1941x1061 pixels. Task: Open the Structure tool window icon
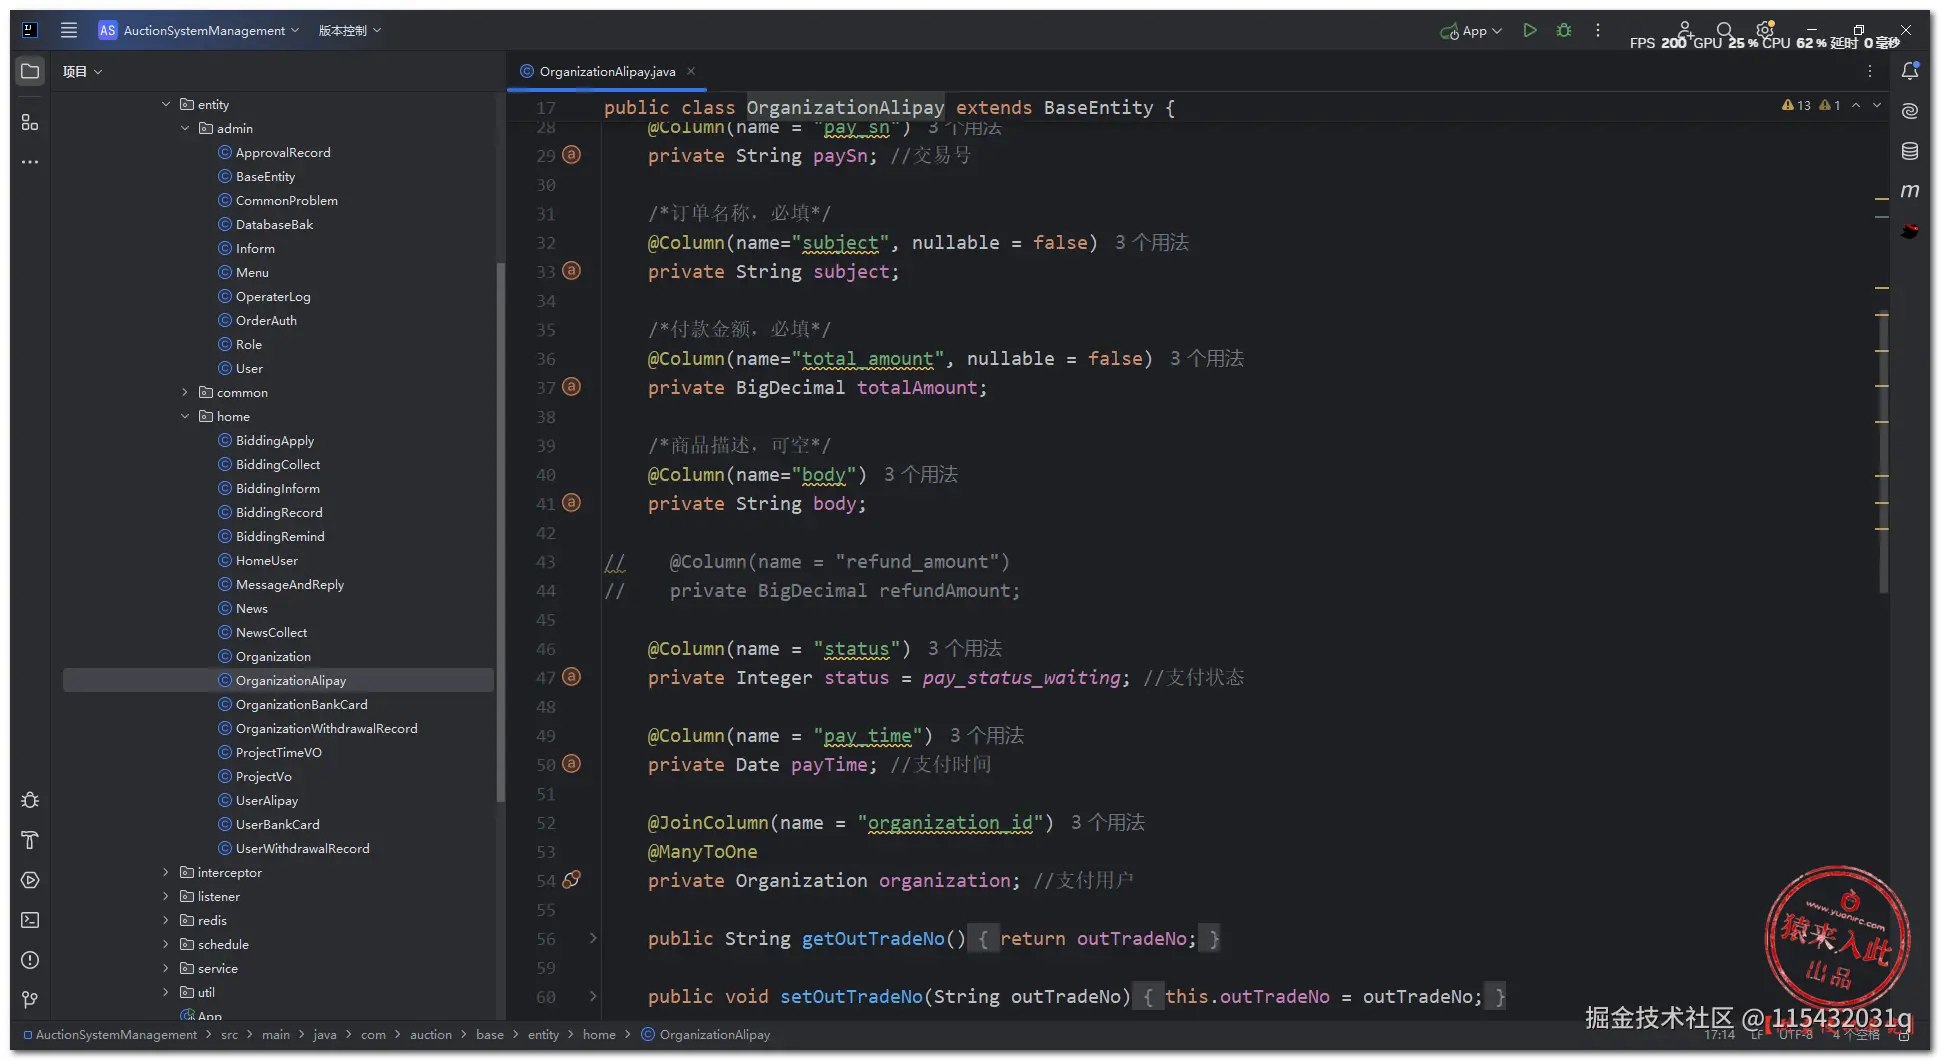pyautogui.click(x=30, y=122)
